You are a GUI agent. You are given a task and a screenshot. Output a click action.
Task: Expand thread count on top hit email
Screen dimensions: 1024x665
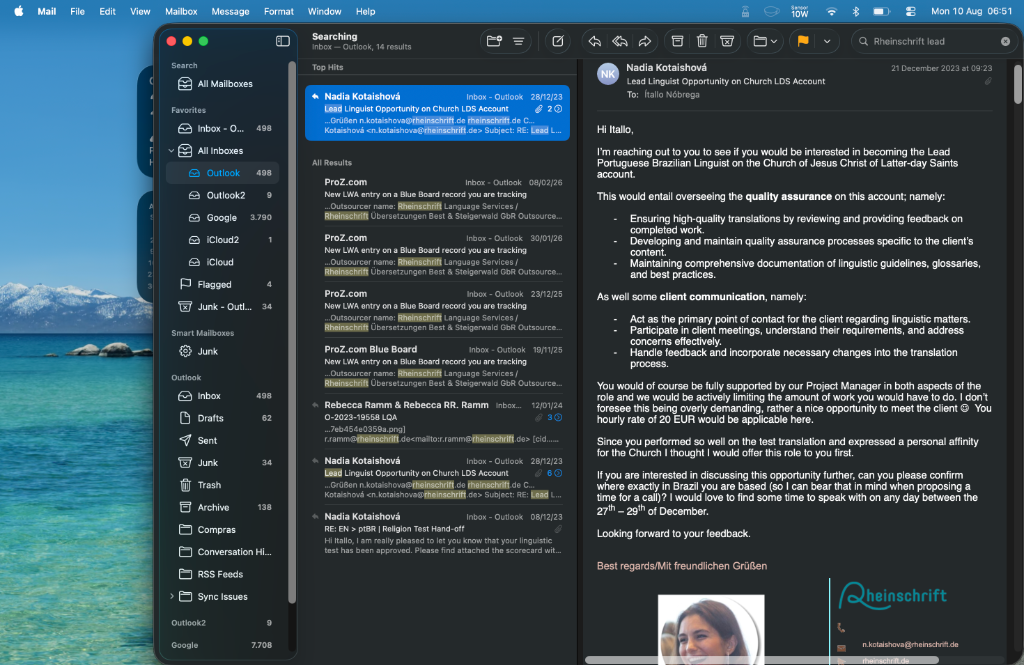[555, 109]
